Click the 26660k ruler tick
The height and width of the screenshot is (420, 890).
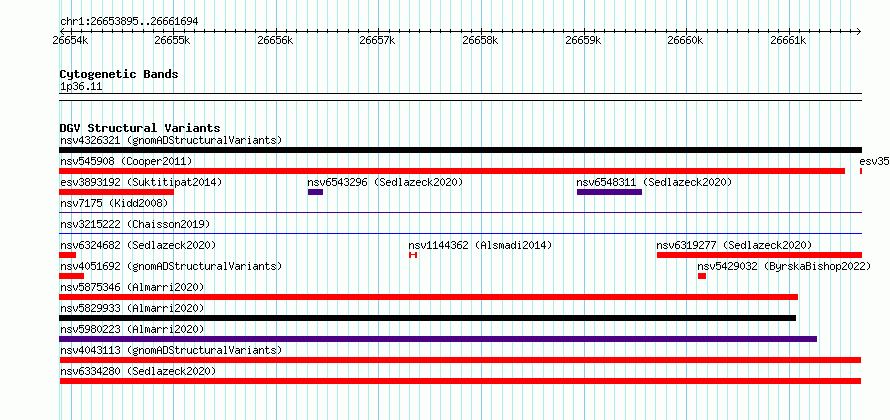pos(686,40)
